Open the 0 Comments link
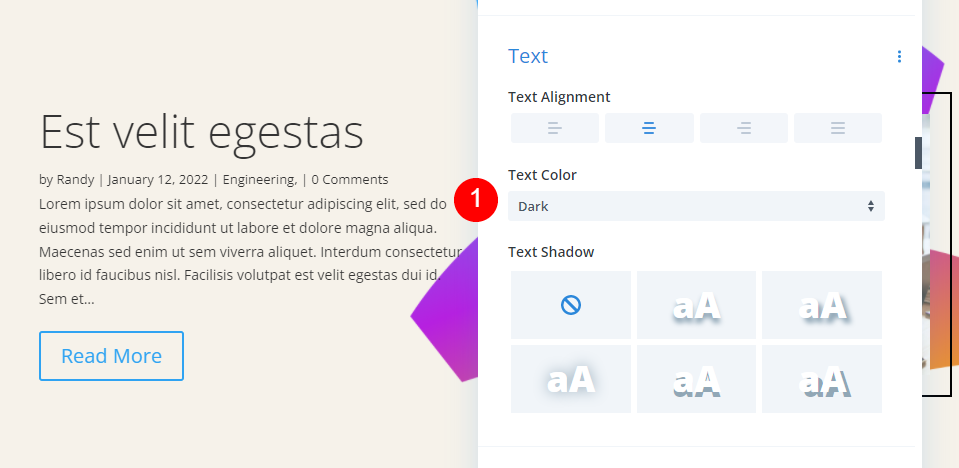The image size is (959, 468). (x=349, y=180)
